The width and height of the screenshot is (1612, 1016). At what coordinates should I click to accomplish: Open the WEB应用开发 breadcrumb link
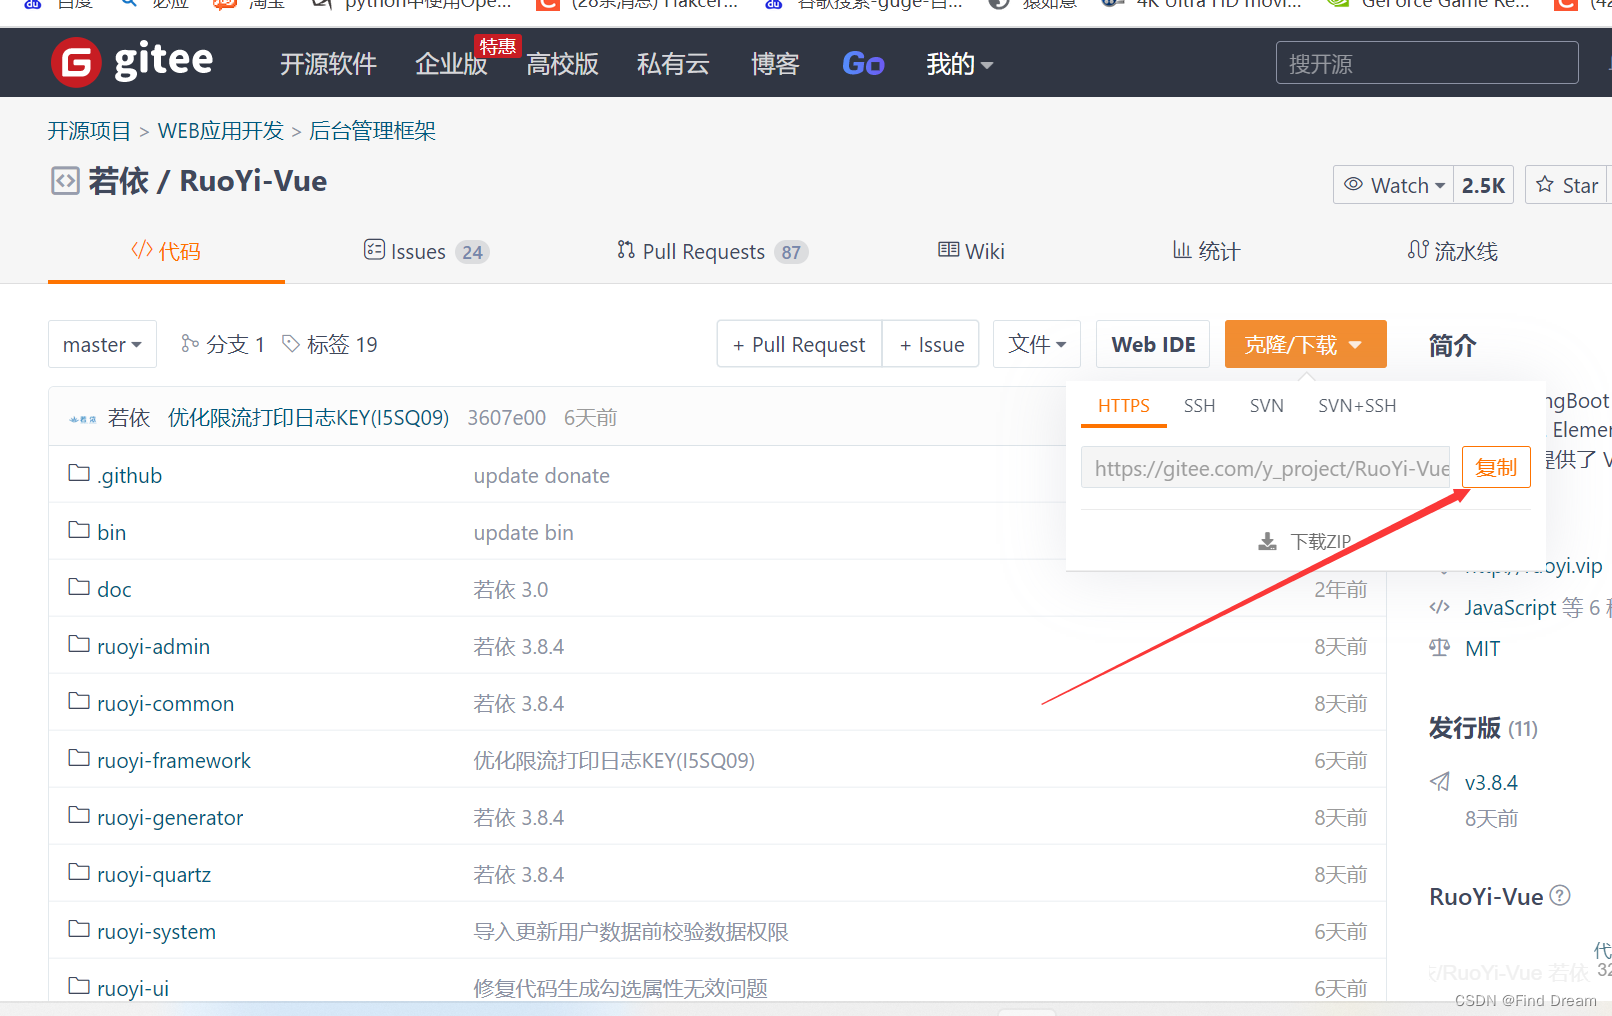click(220, 130)
